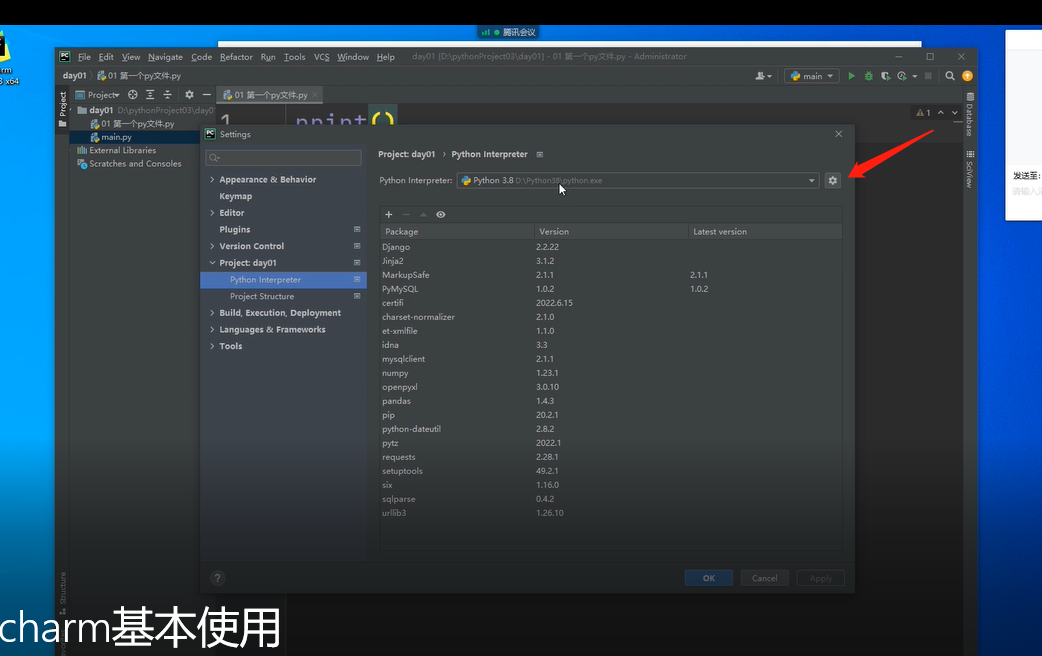Click the help question mark button

click(x=217, y=578)
